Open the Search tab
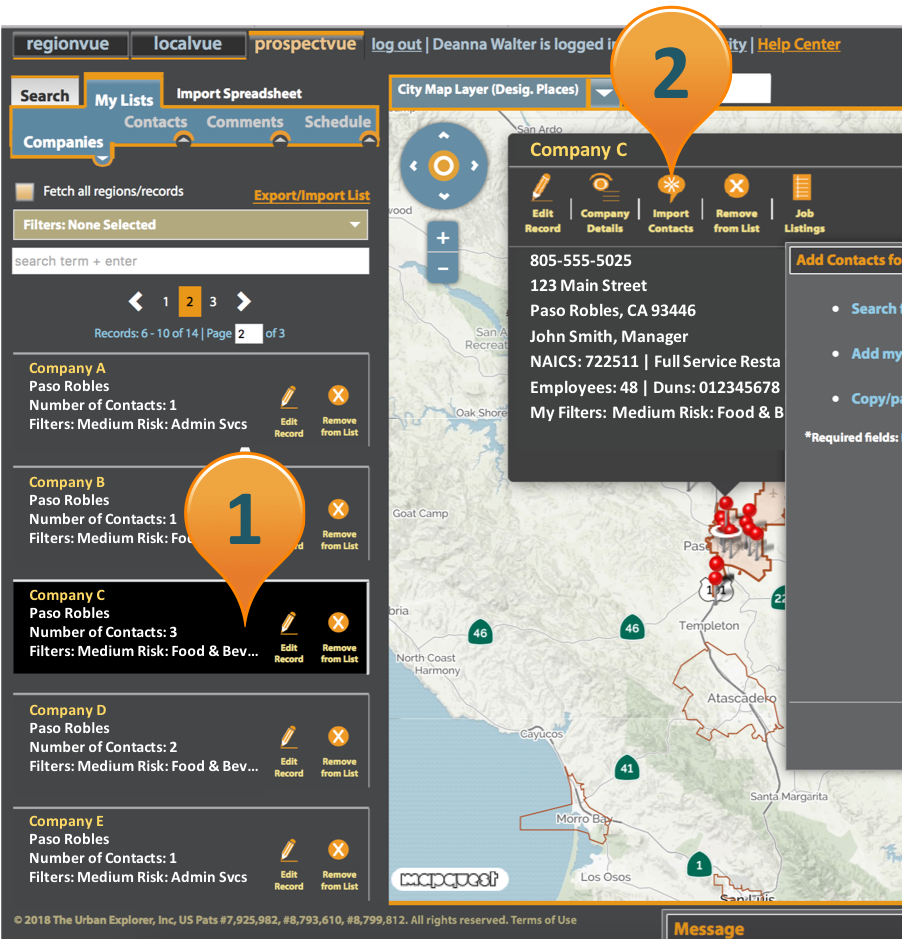Image resolution: width=902 pixels, height=939 pixels. [x=45, y=95]
